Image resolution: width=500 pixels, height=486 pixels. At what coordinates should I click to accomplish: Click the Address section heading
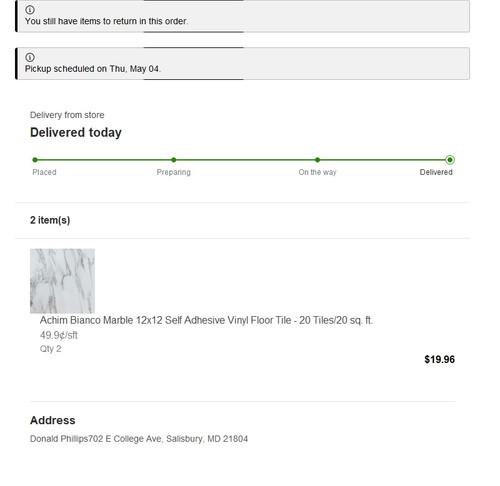[x=53, y=420]
